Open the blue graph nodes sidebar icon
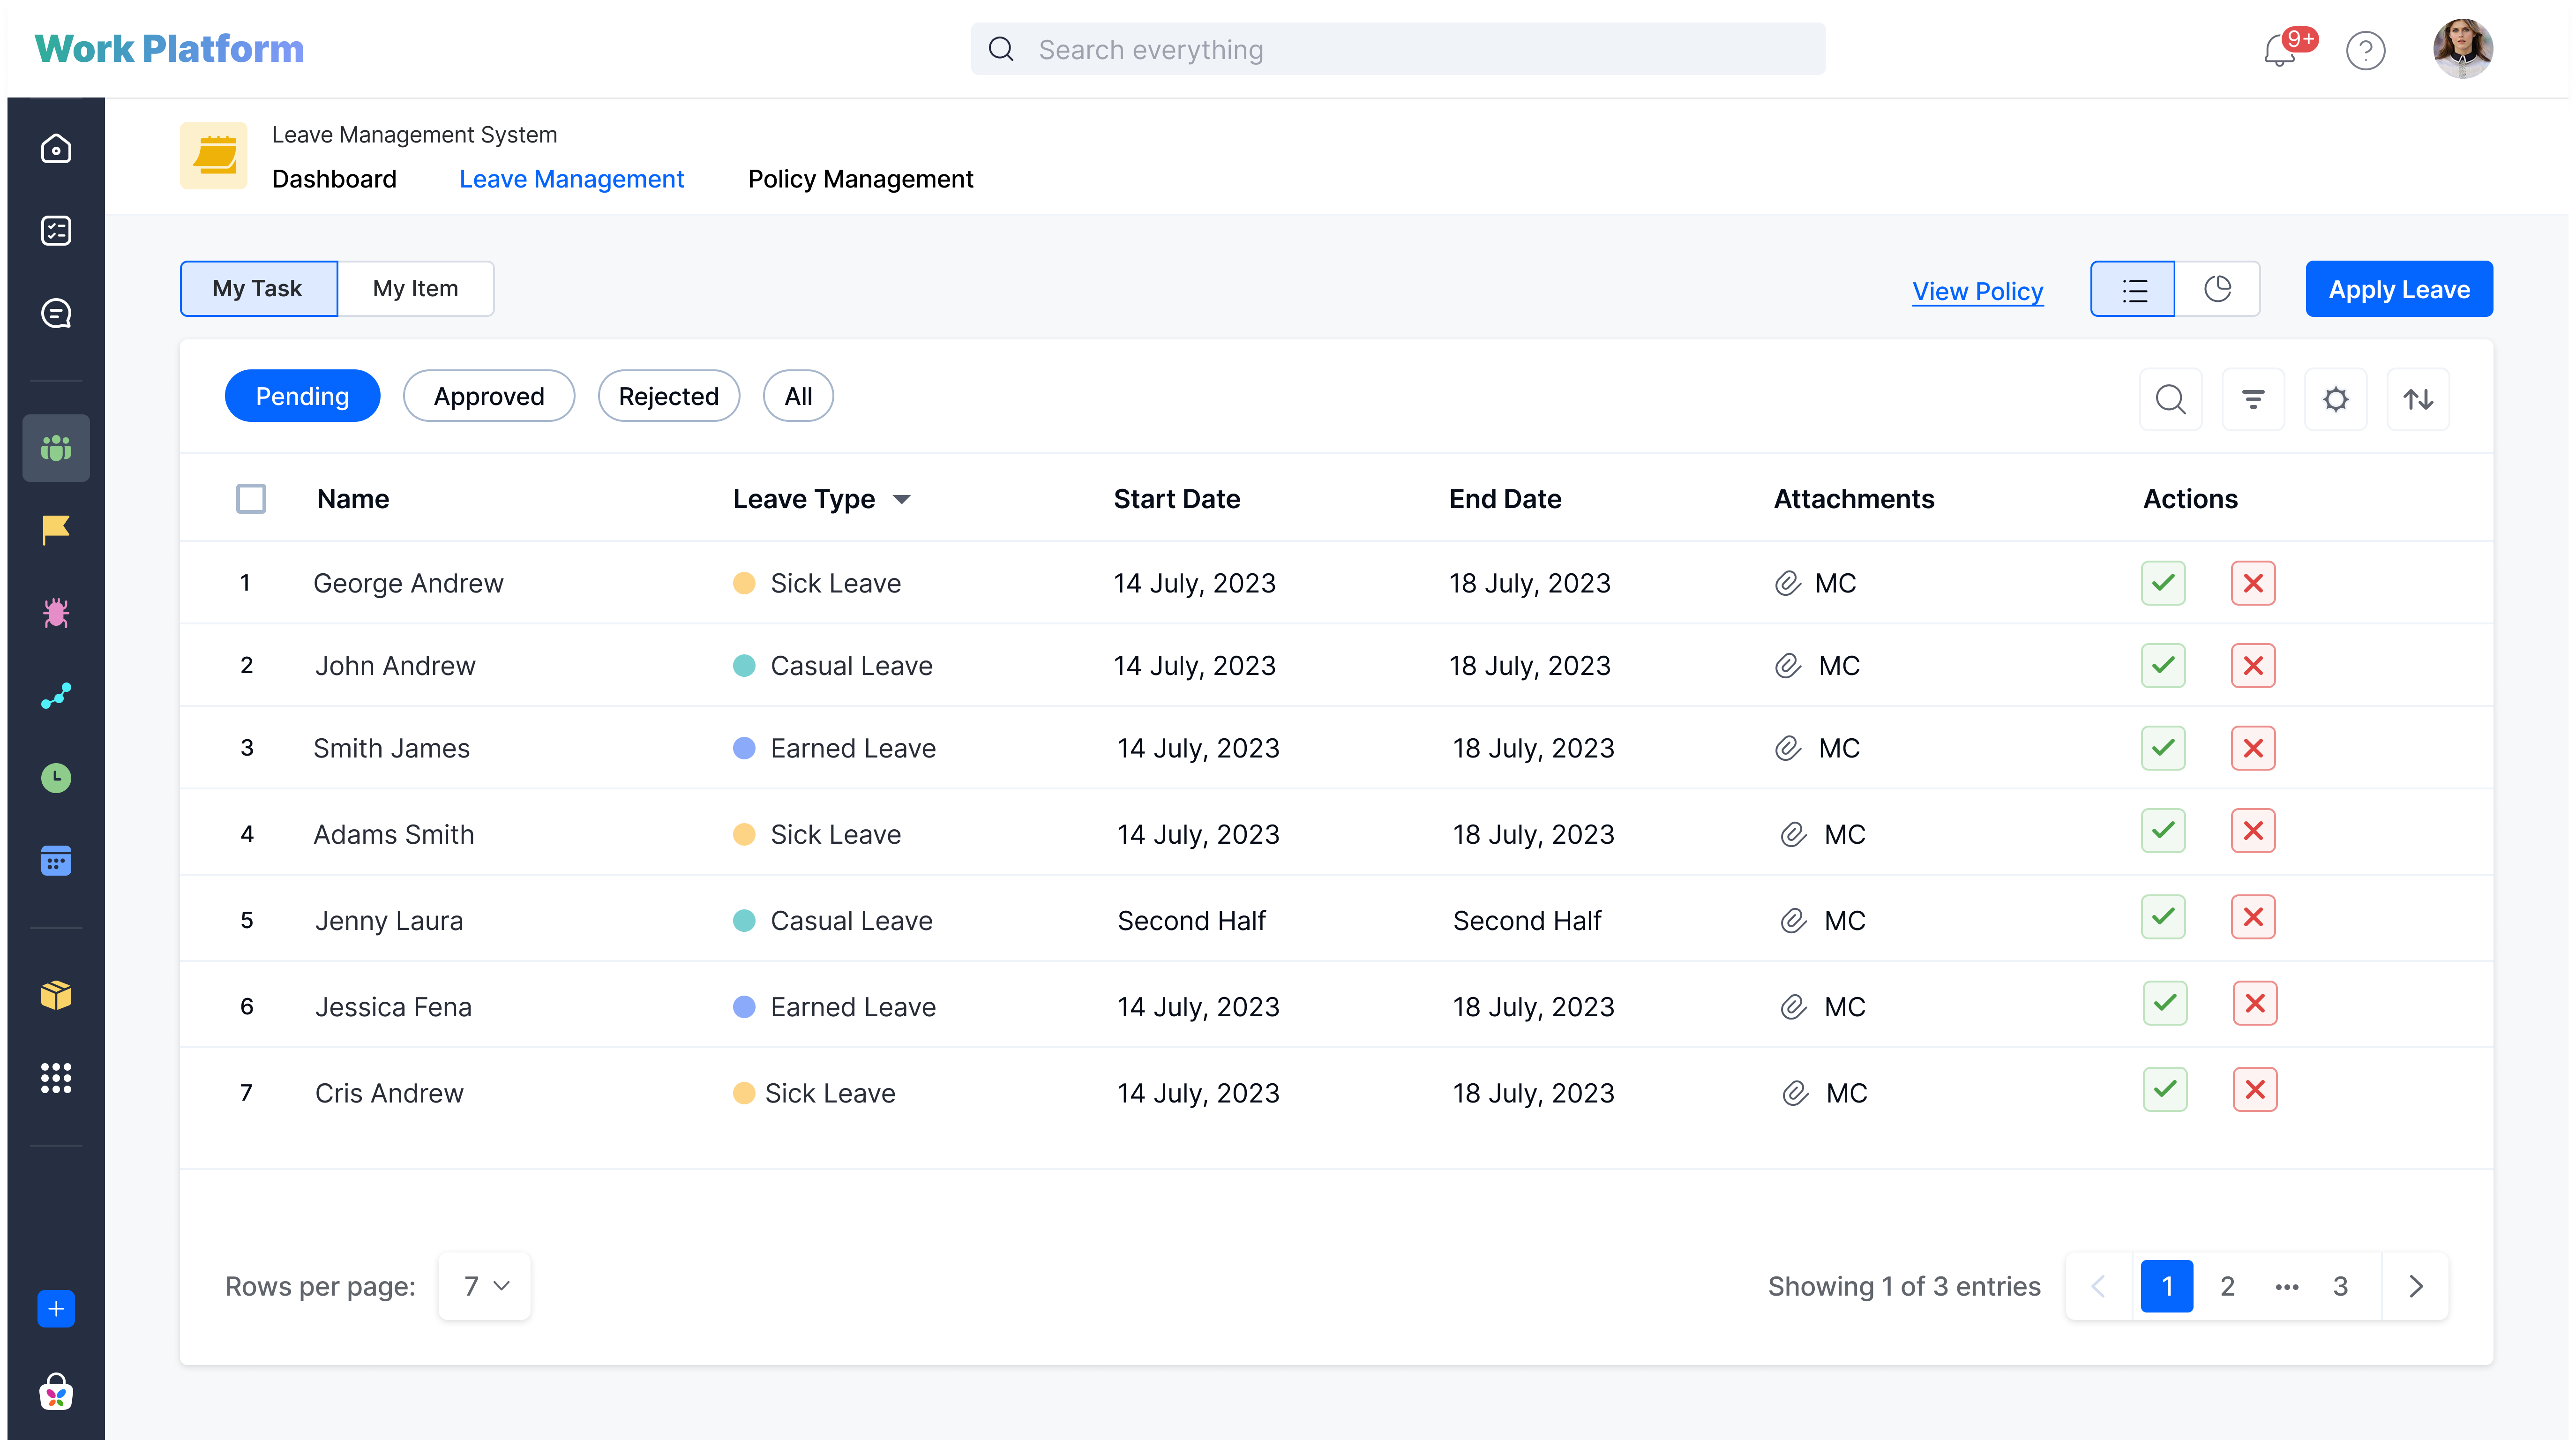The width and height of the screenshot is (2576, 1440). [x=56, y=695]
